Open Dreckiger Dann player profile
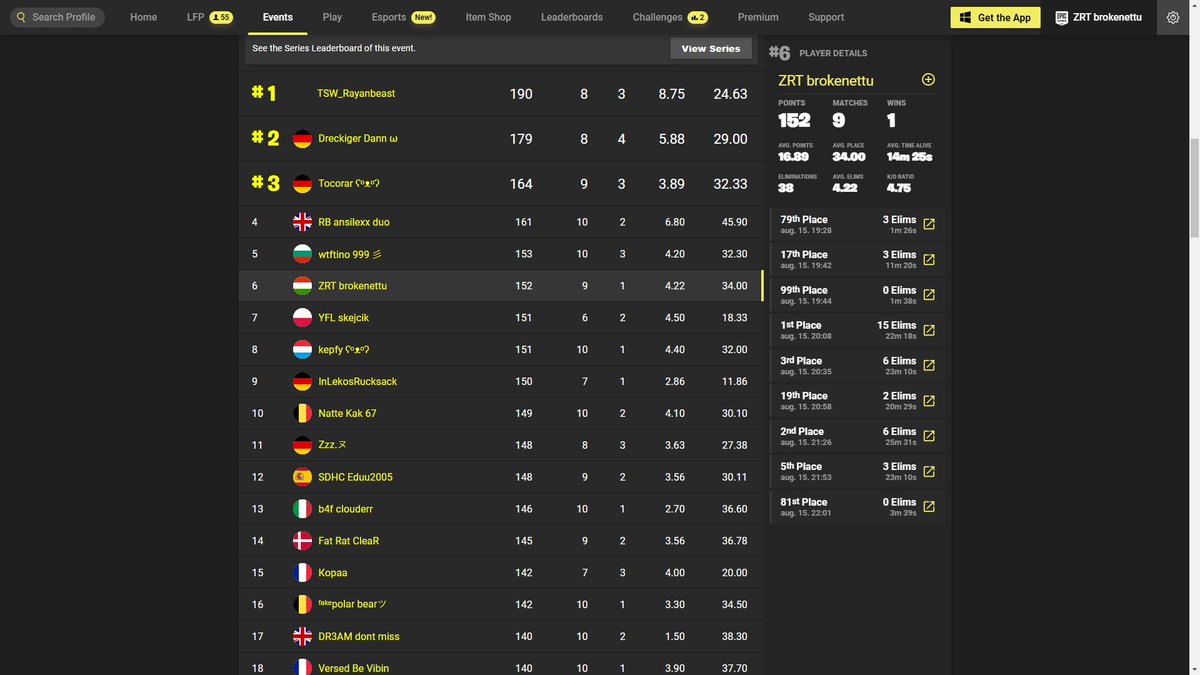 [x=358, y=139]
